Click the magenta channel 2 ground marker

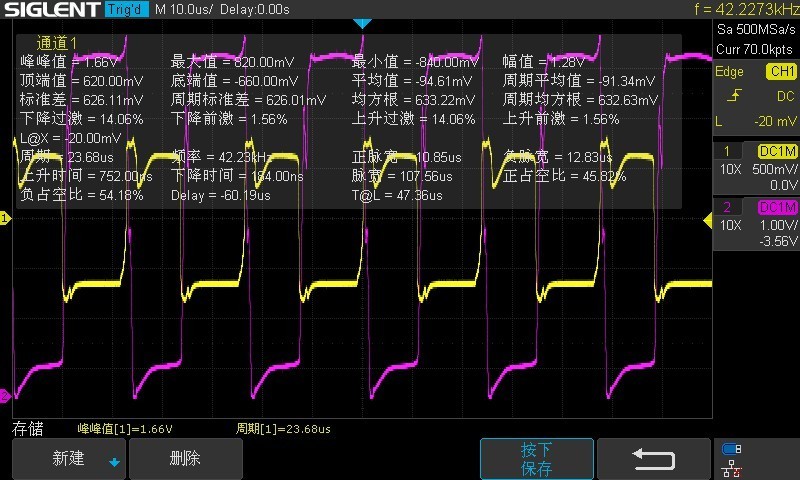click(5, 394)
